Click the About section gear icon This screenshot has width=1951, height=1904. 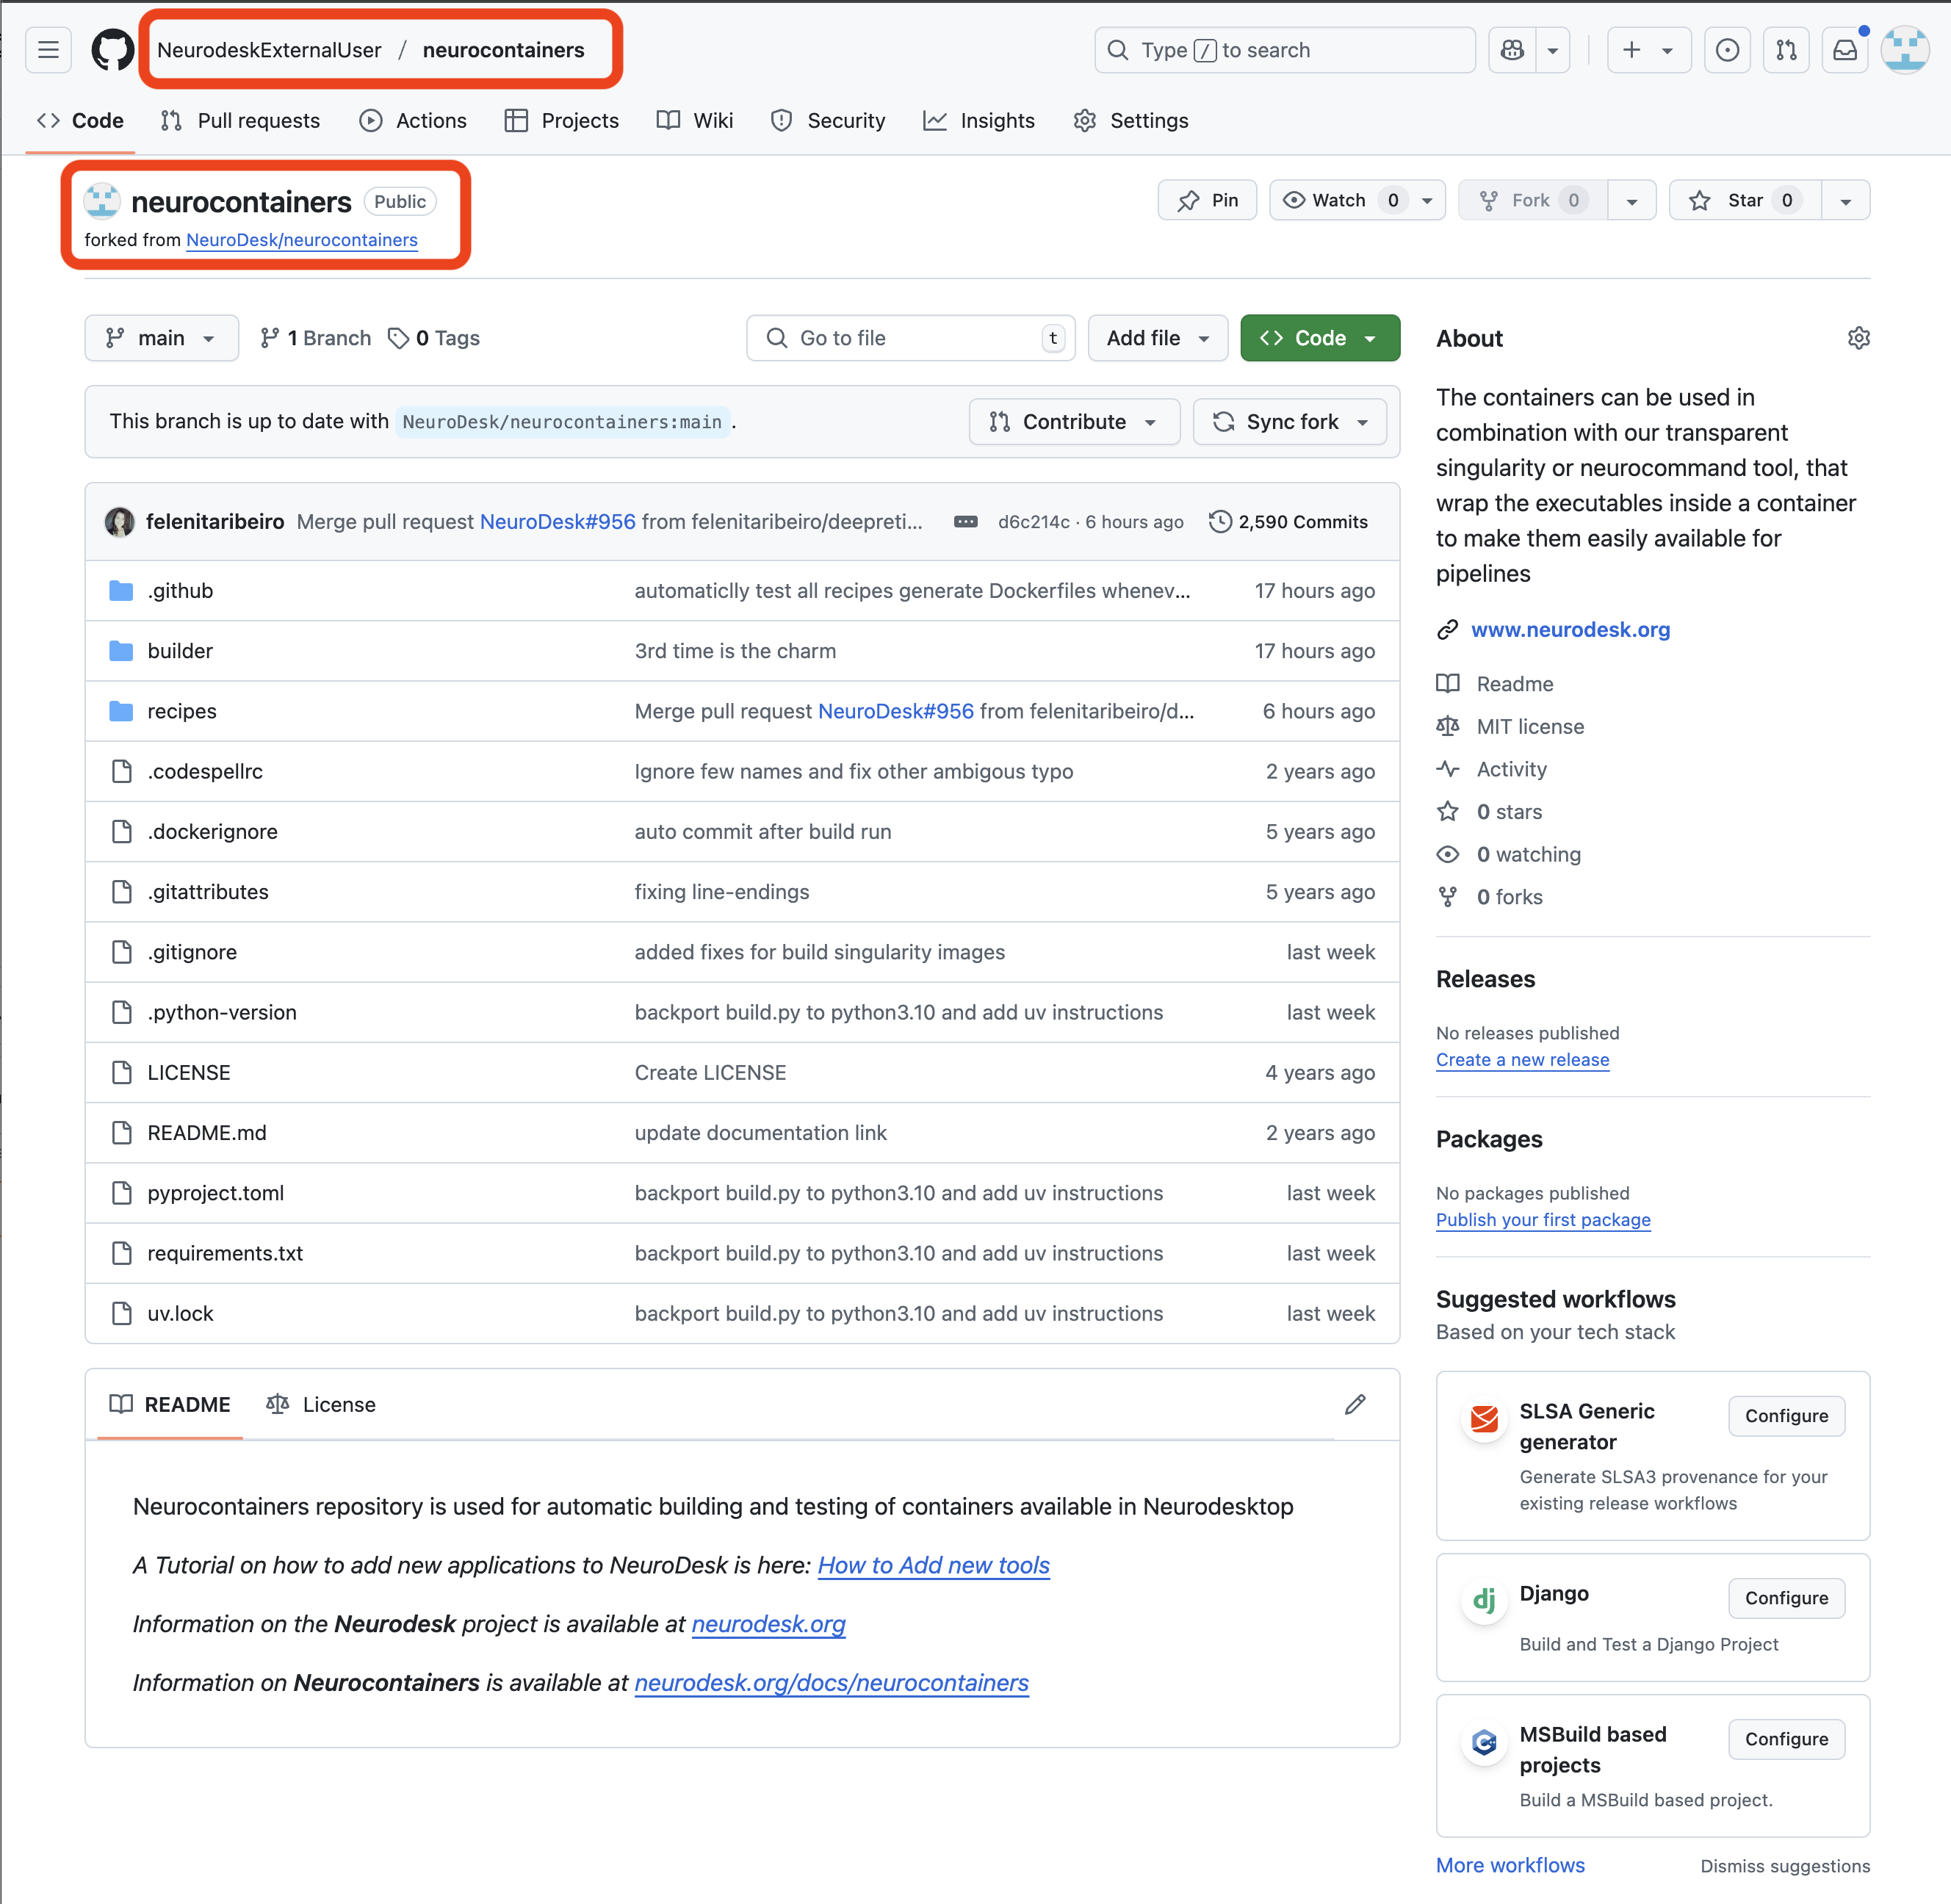click(x=1858, y=338)
